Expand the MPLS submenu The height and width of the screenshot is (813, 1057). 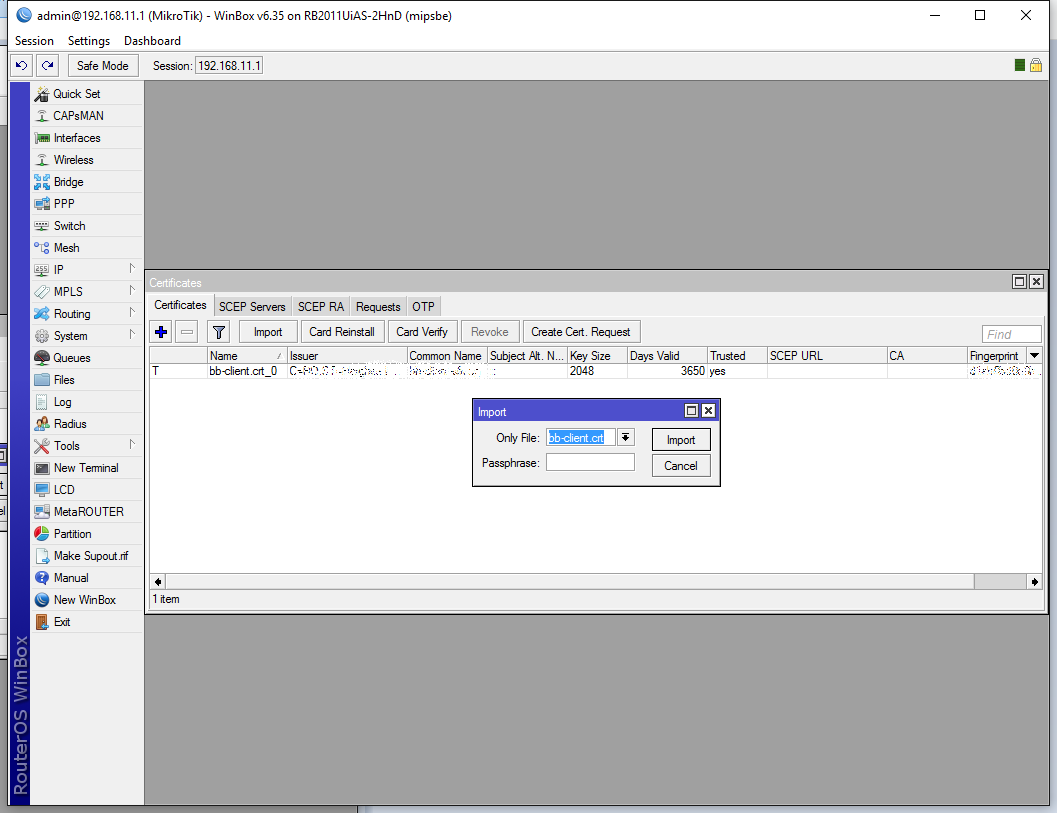(x=132, y=291)
